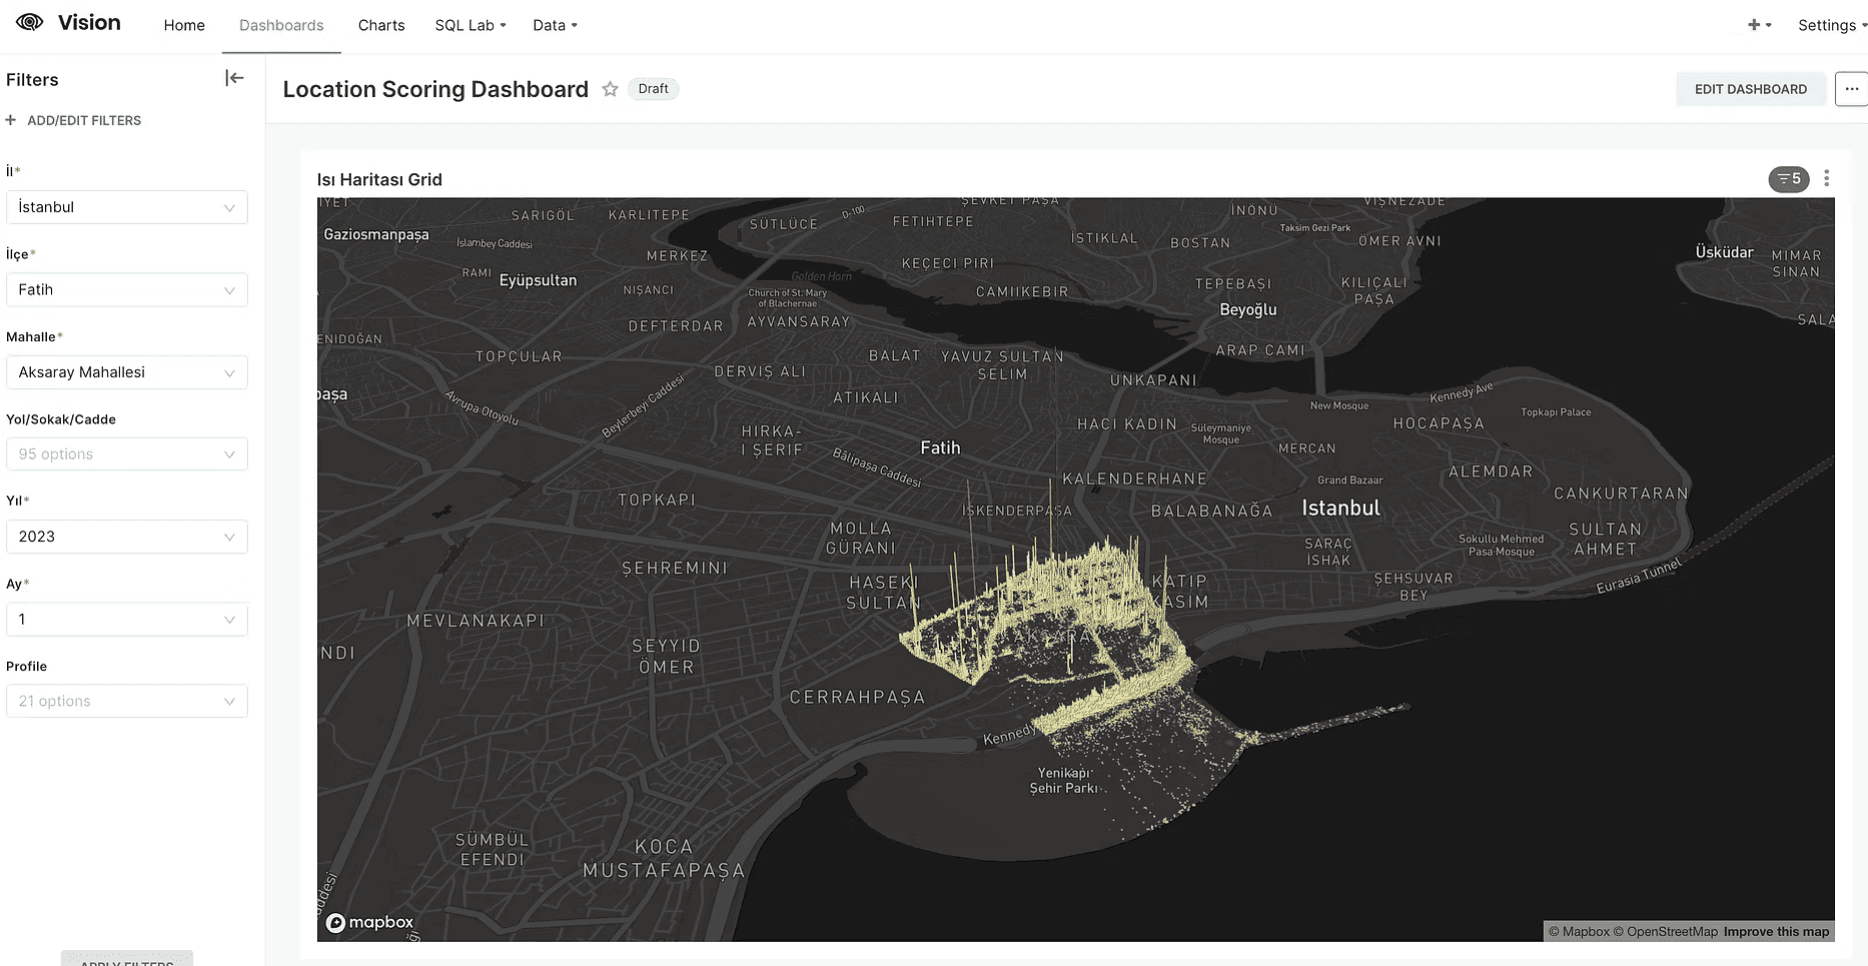The height and width of the screenshot is (966, 1868).
Task: Click the Eurasia Tunnel map label
Action: pyautogui.click(x=1638, y=577)
